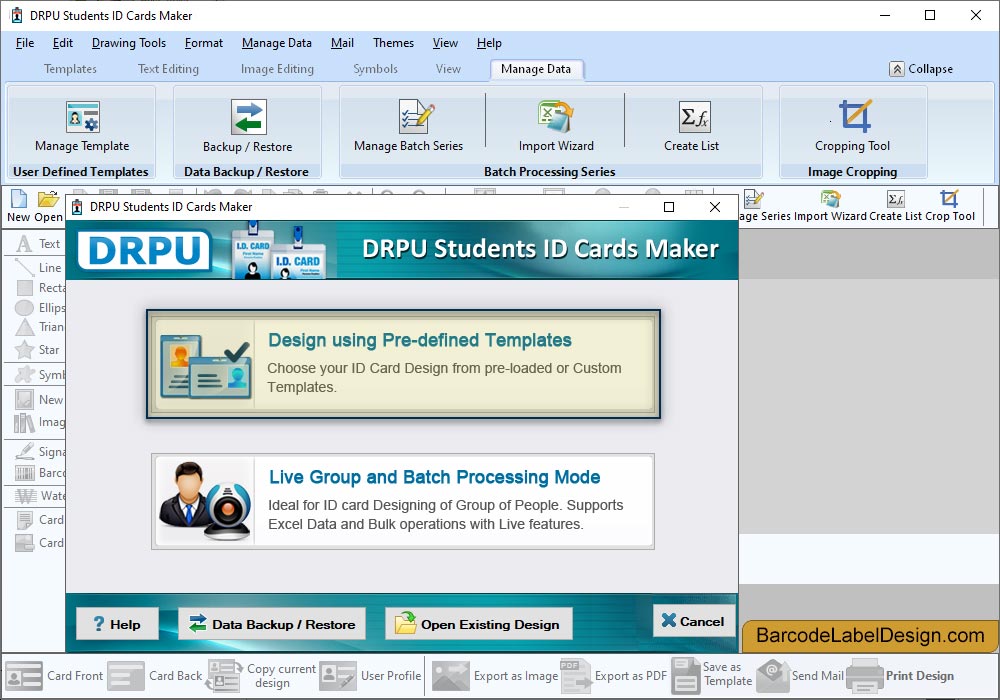1000x700 pixels.
Task: Click the Crop Tool quick toolbar icon
Action: click(950, 207)
